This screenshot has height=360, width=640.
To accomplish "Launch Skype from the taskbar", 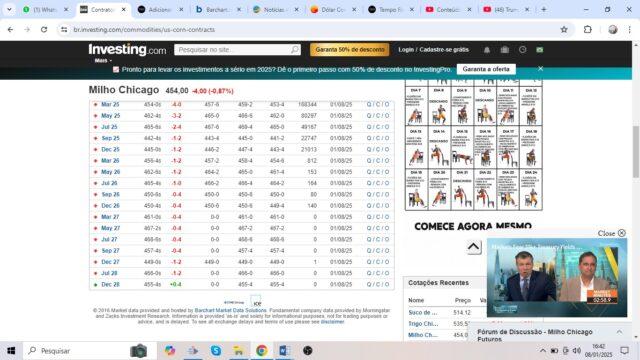I will [216, 351].
